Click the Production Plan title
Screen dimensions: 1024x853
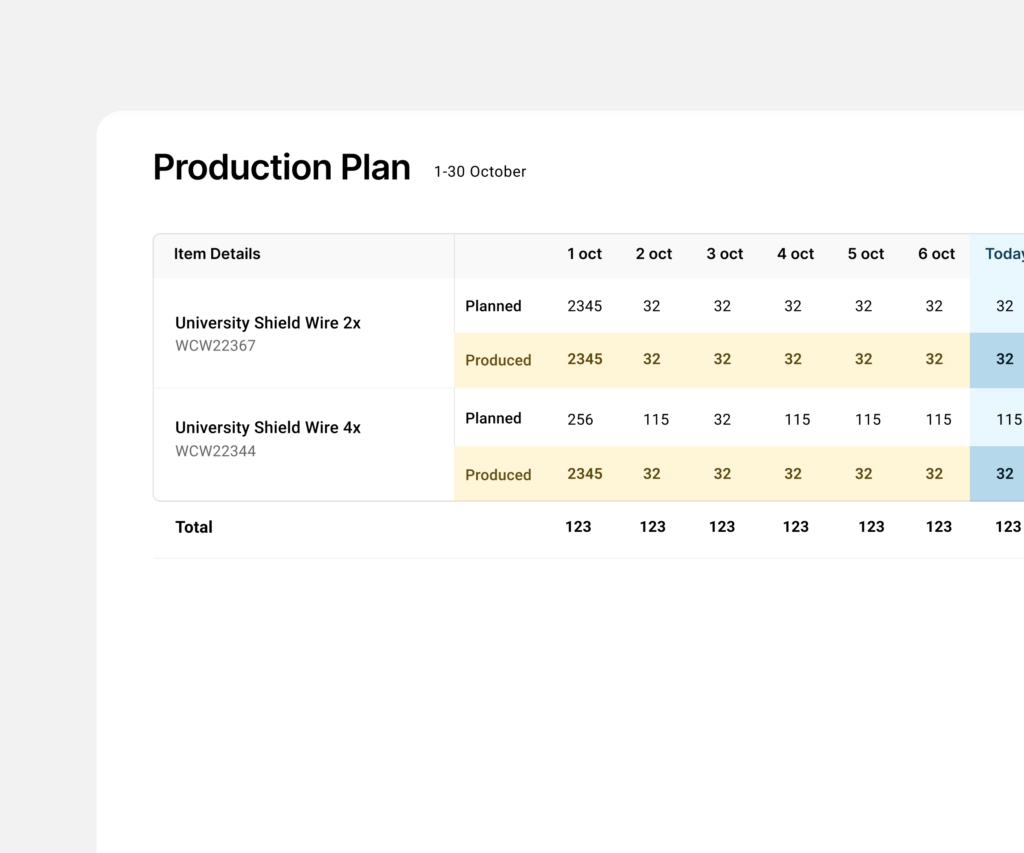pos(281,168)
